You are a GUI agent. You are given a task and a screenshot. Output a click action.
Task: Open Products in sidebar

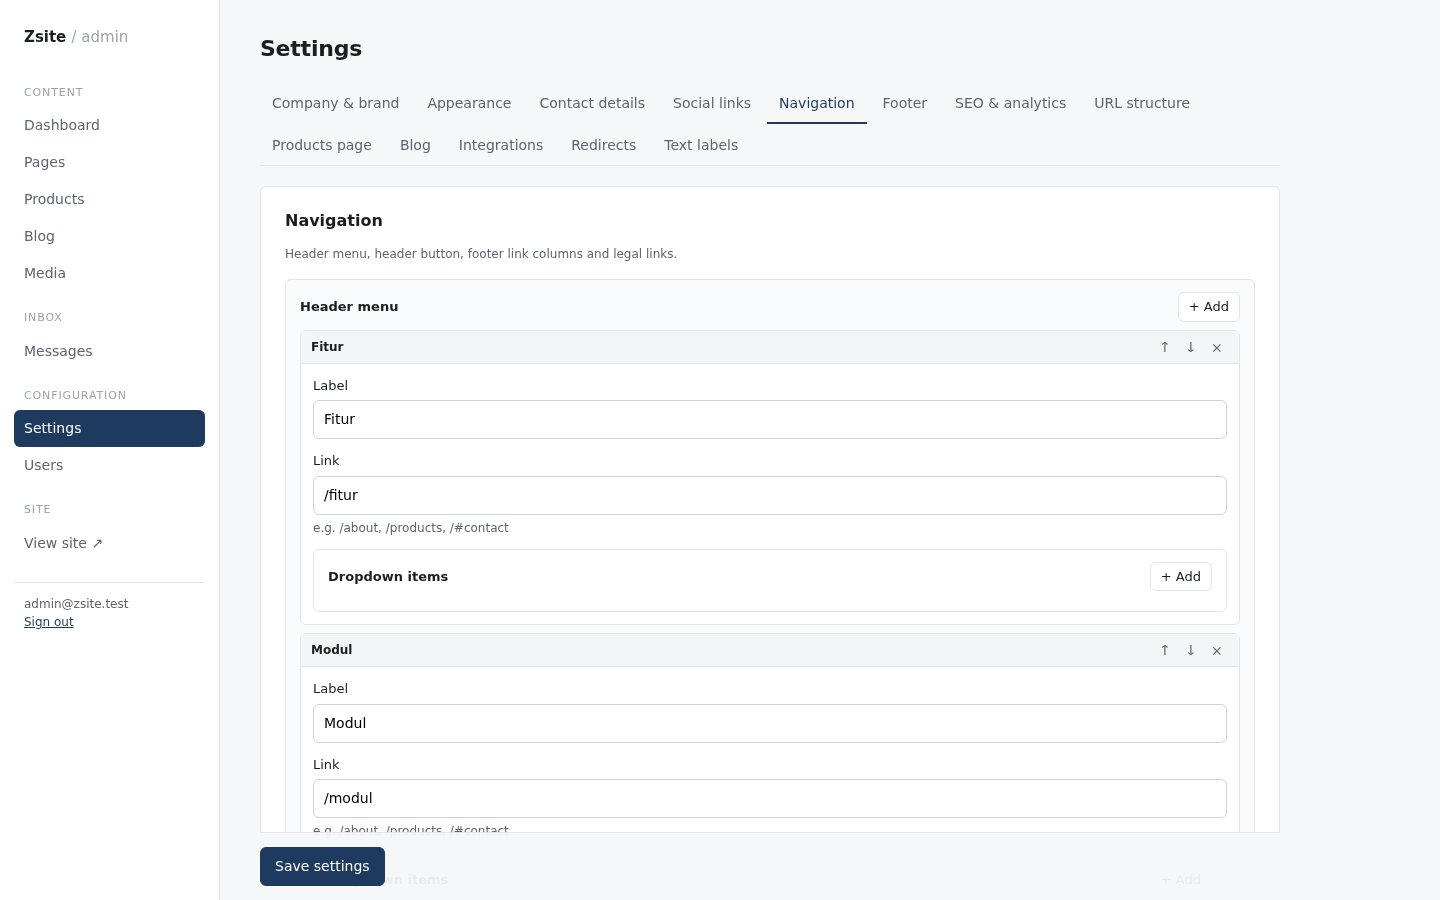(x=109, y=199)
